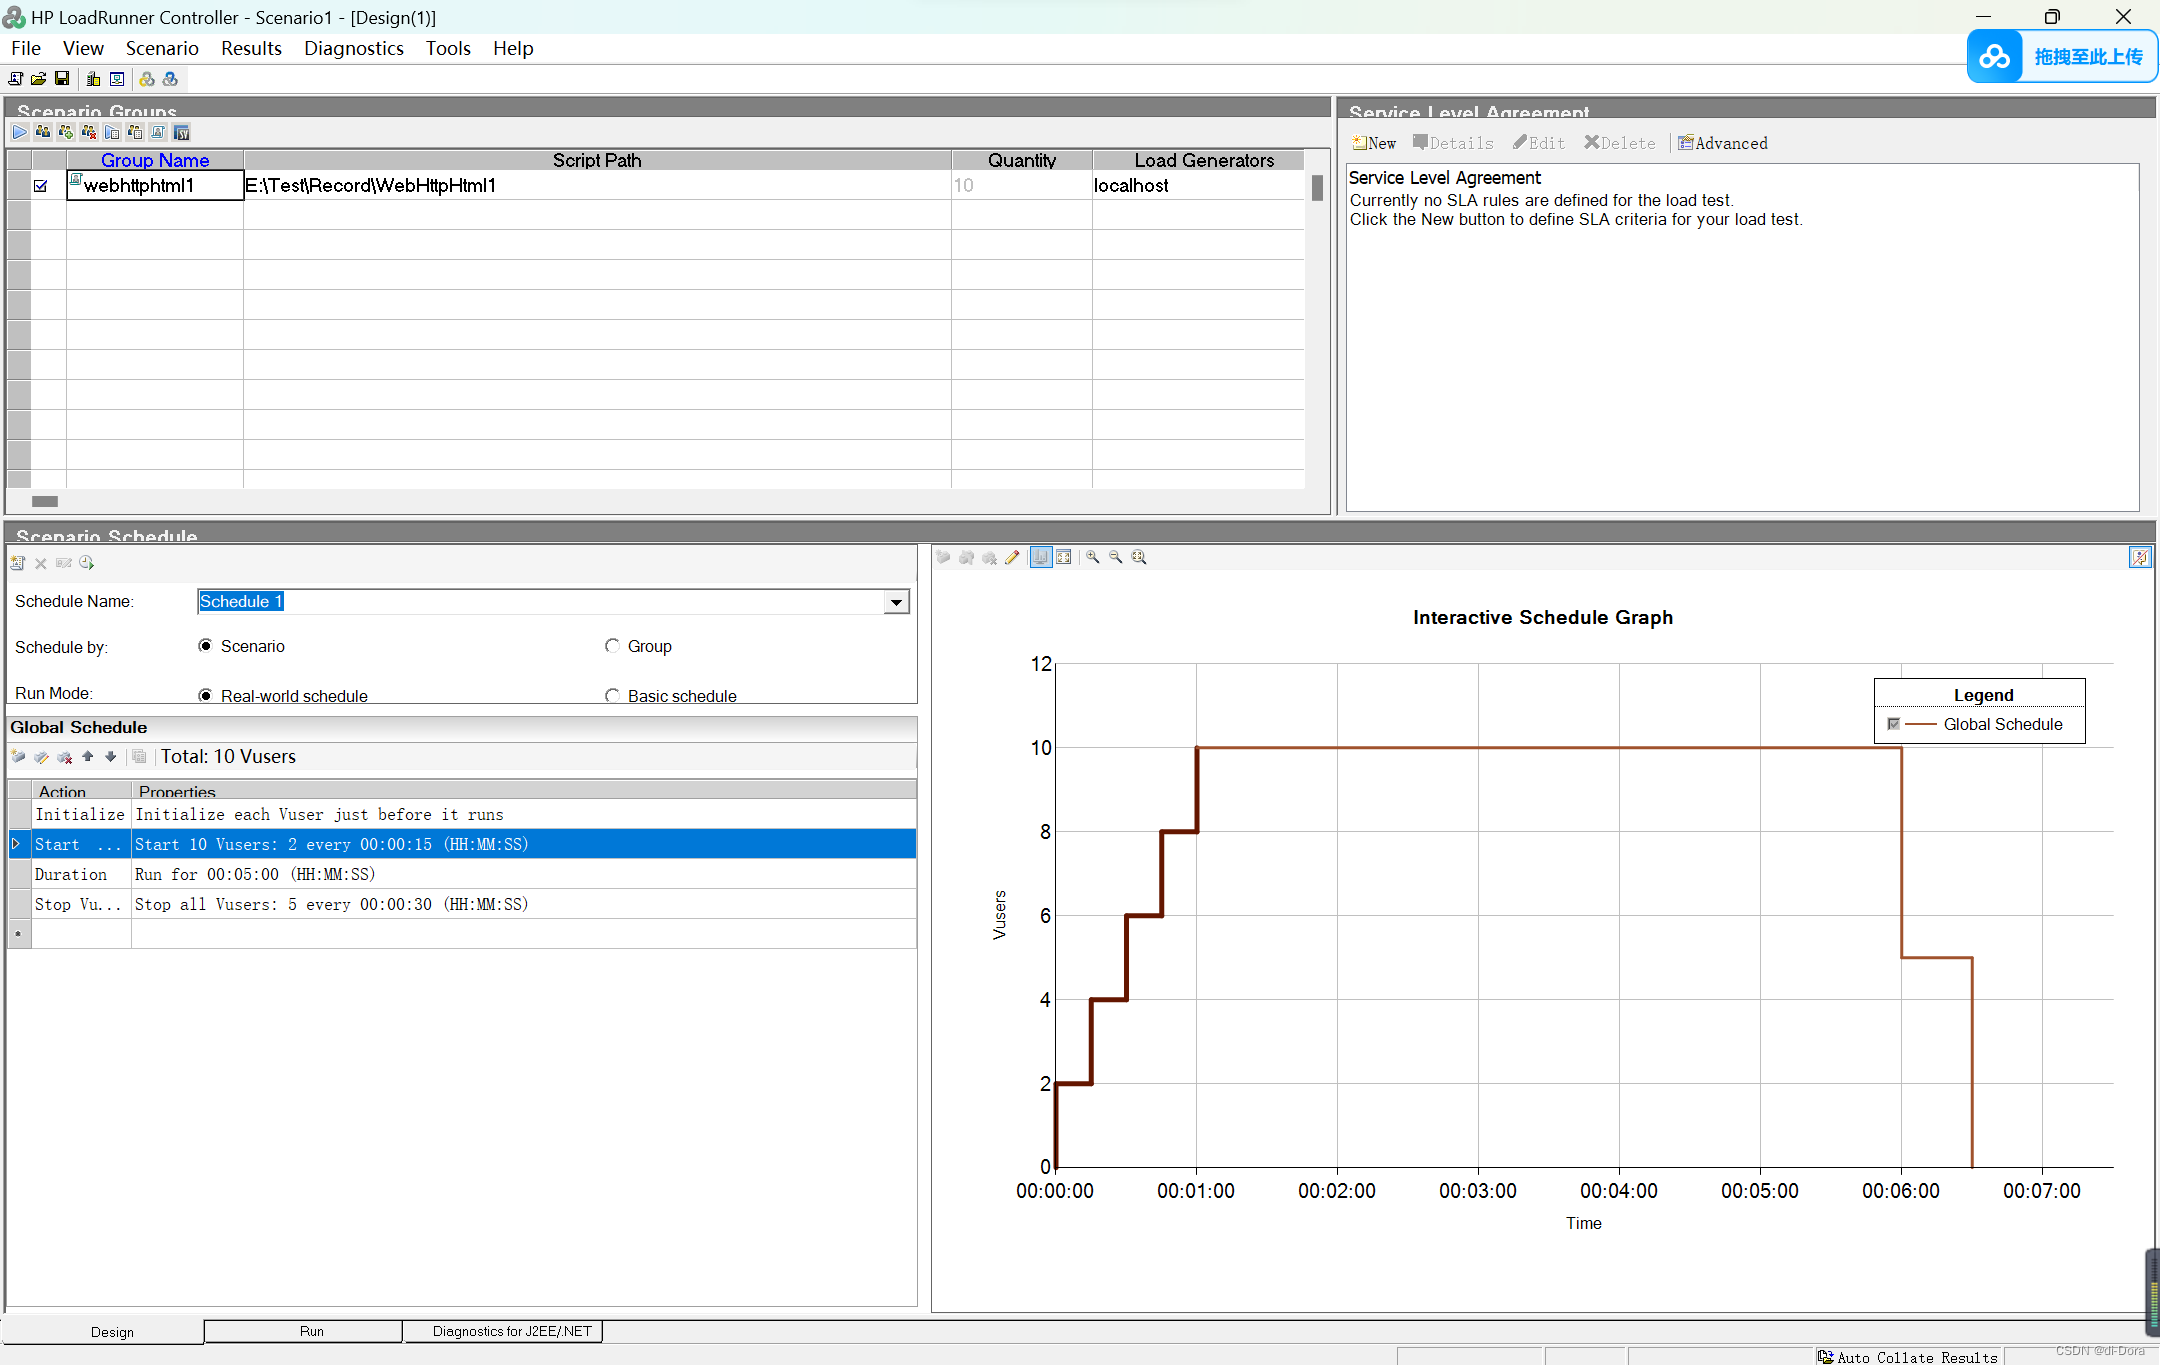Switch to the Run tab

coord(311,1331)
